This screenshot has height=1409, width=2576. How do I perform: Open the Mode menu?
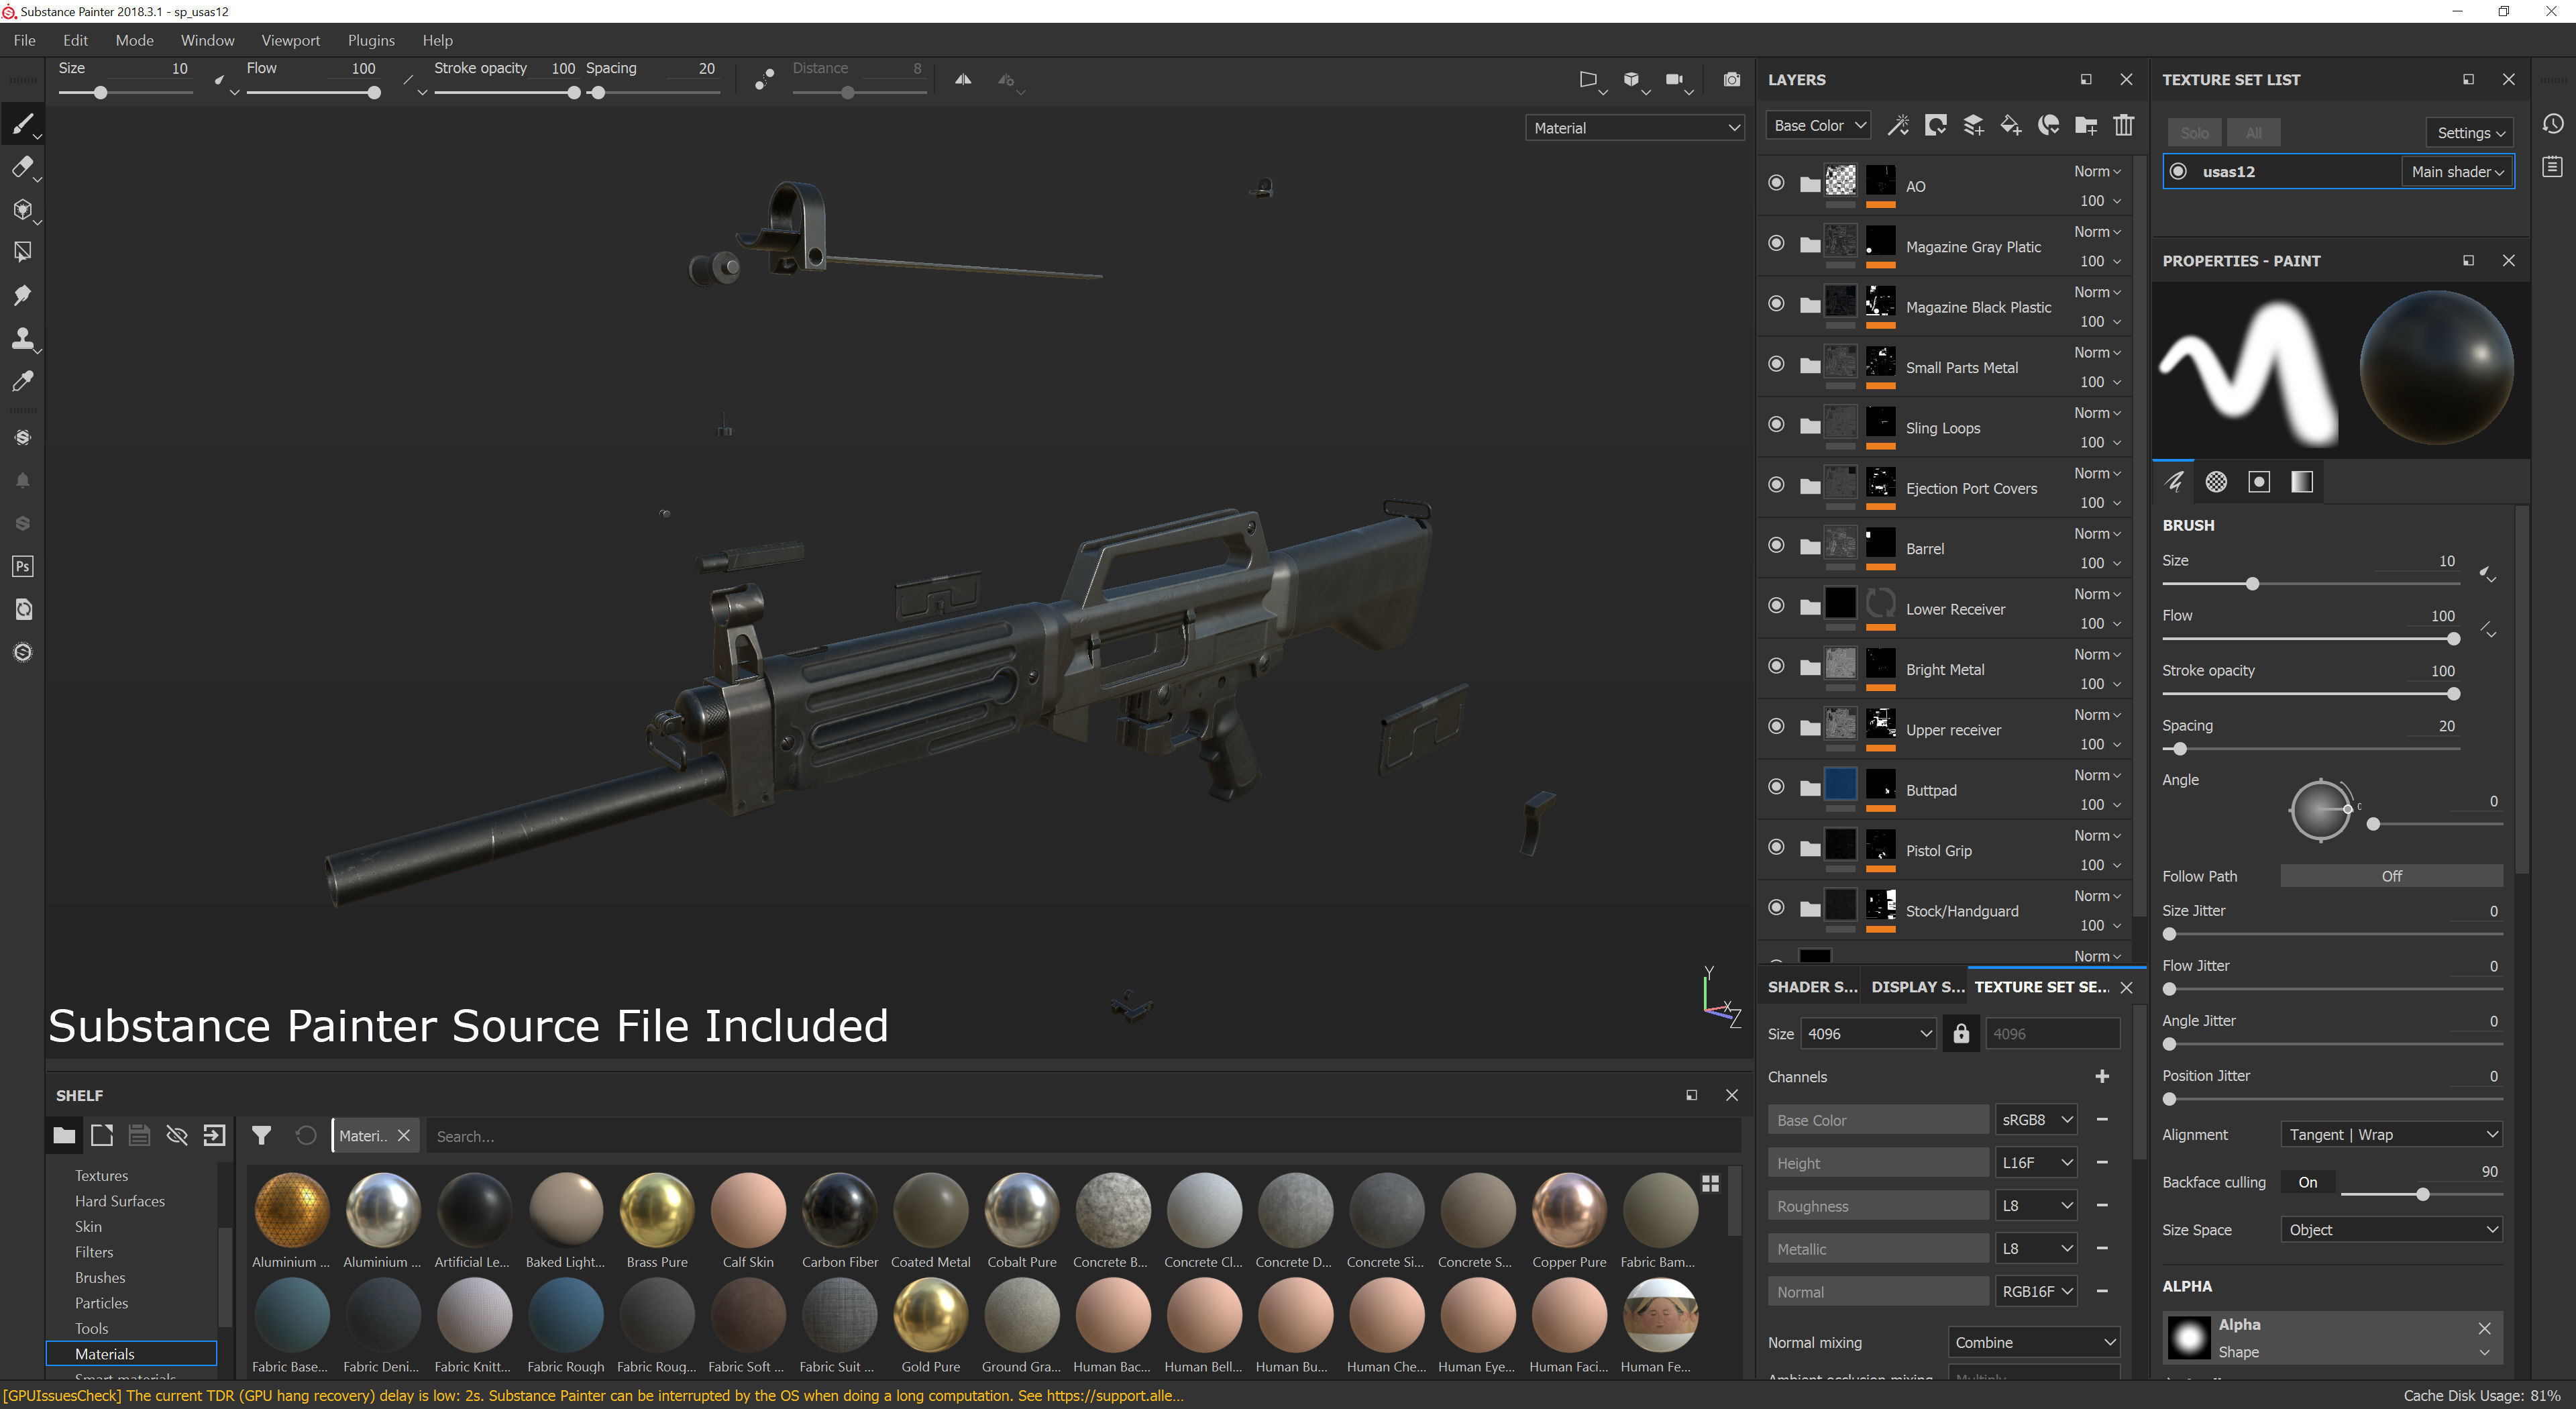(134, 40)
